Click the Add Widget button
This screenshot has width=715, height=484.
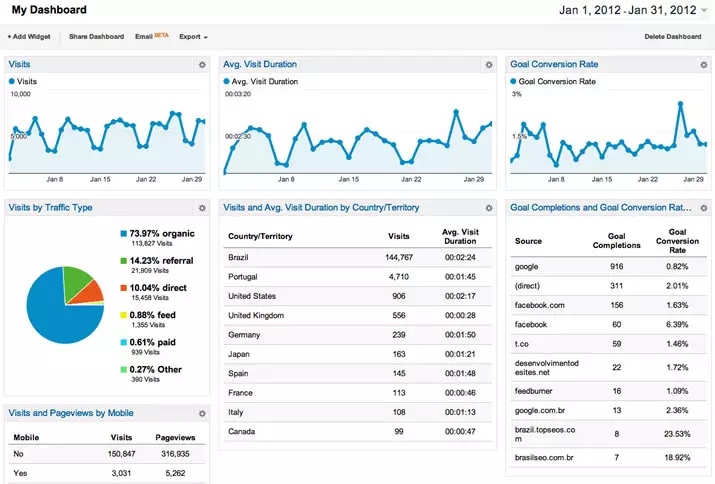coord(29,37)
